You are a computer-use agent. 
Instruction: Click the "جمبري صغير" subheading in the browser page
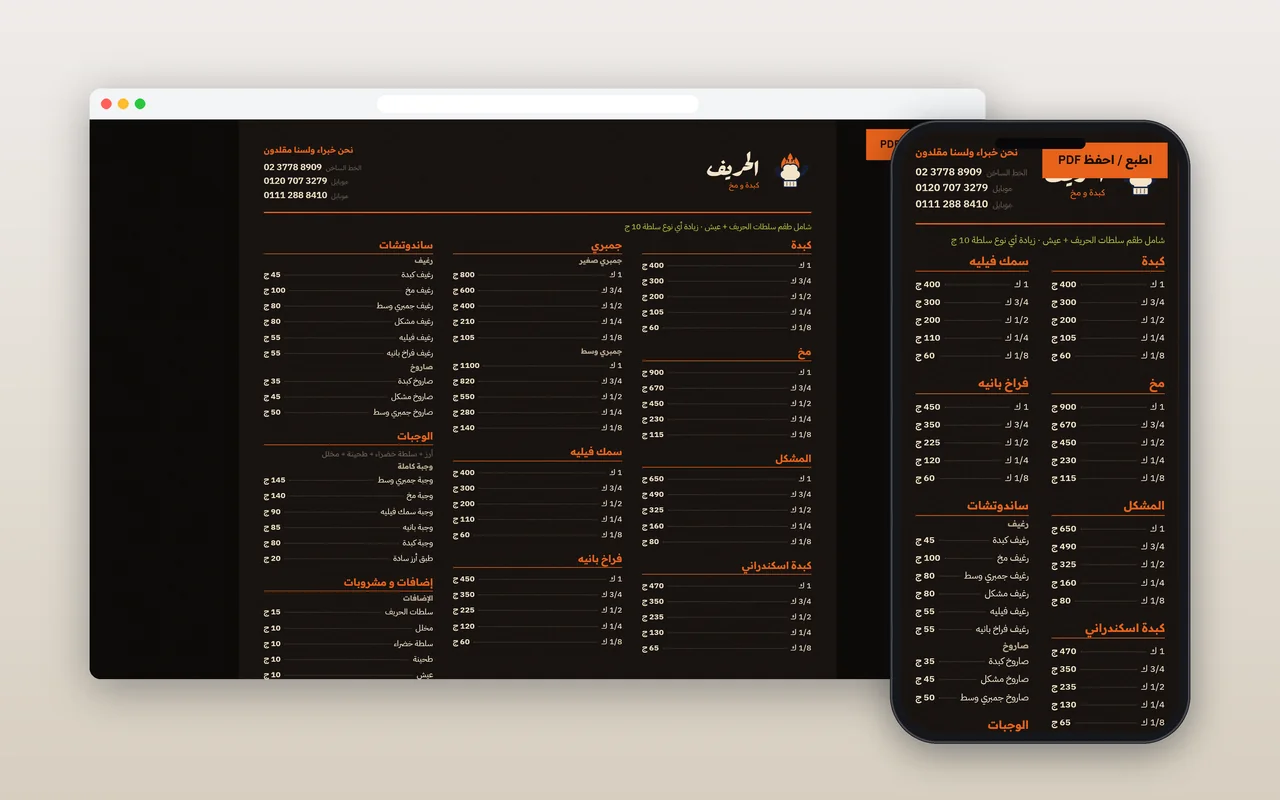pos(600,261)
